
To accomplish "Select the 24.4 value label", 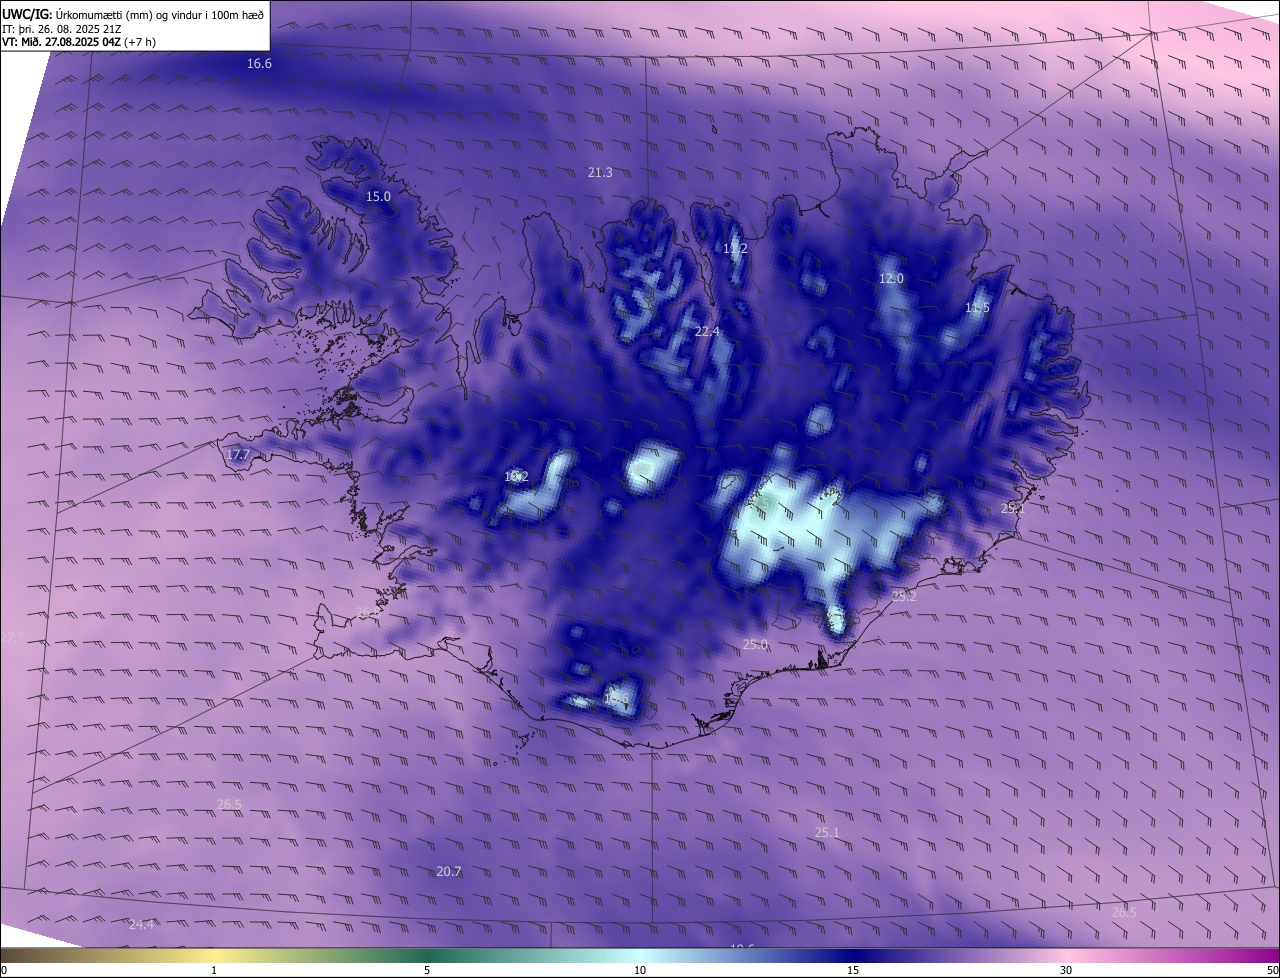I will pyautogui.click(x=141, y=925).
